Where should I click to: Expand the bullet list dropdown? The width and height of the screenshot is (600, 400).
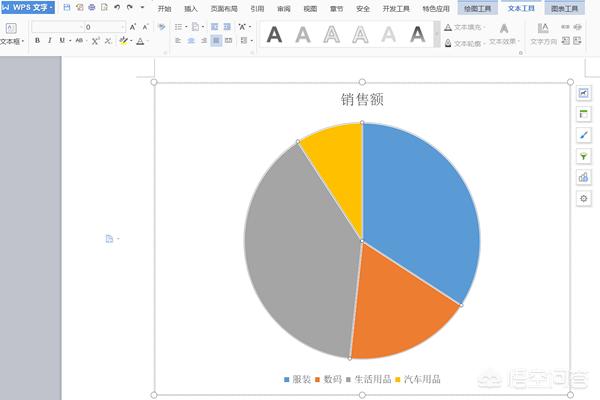pos(186,27)
